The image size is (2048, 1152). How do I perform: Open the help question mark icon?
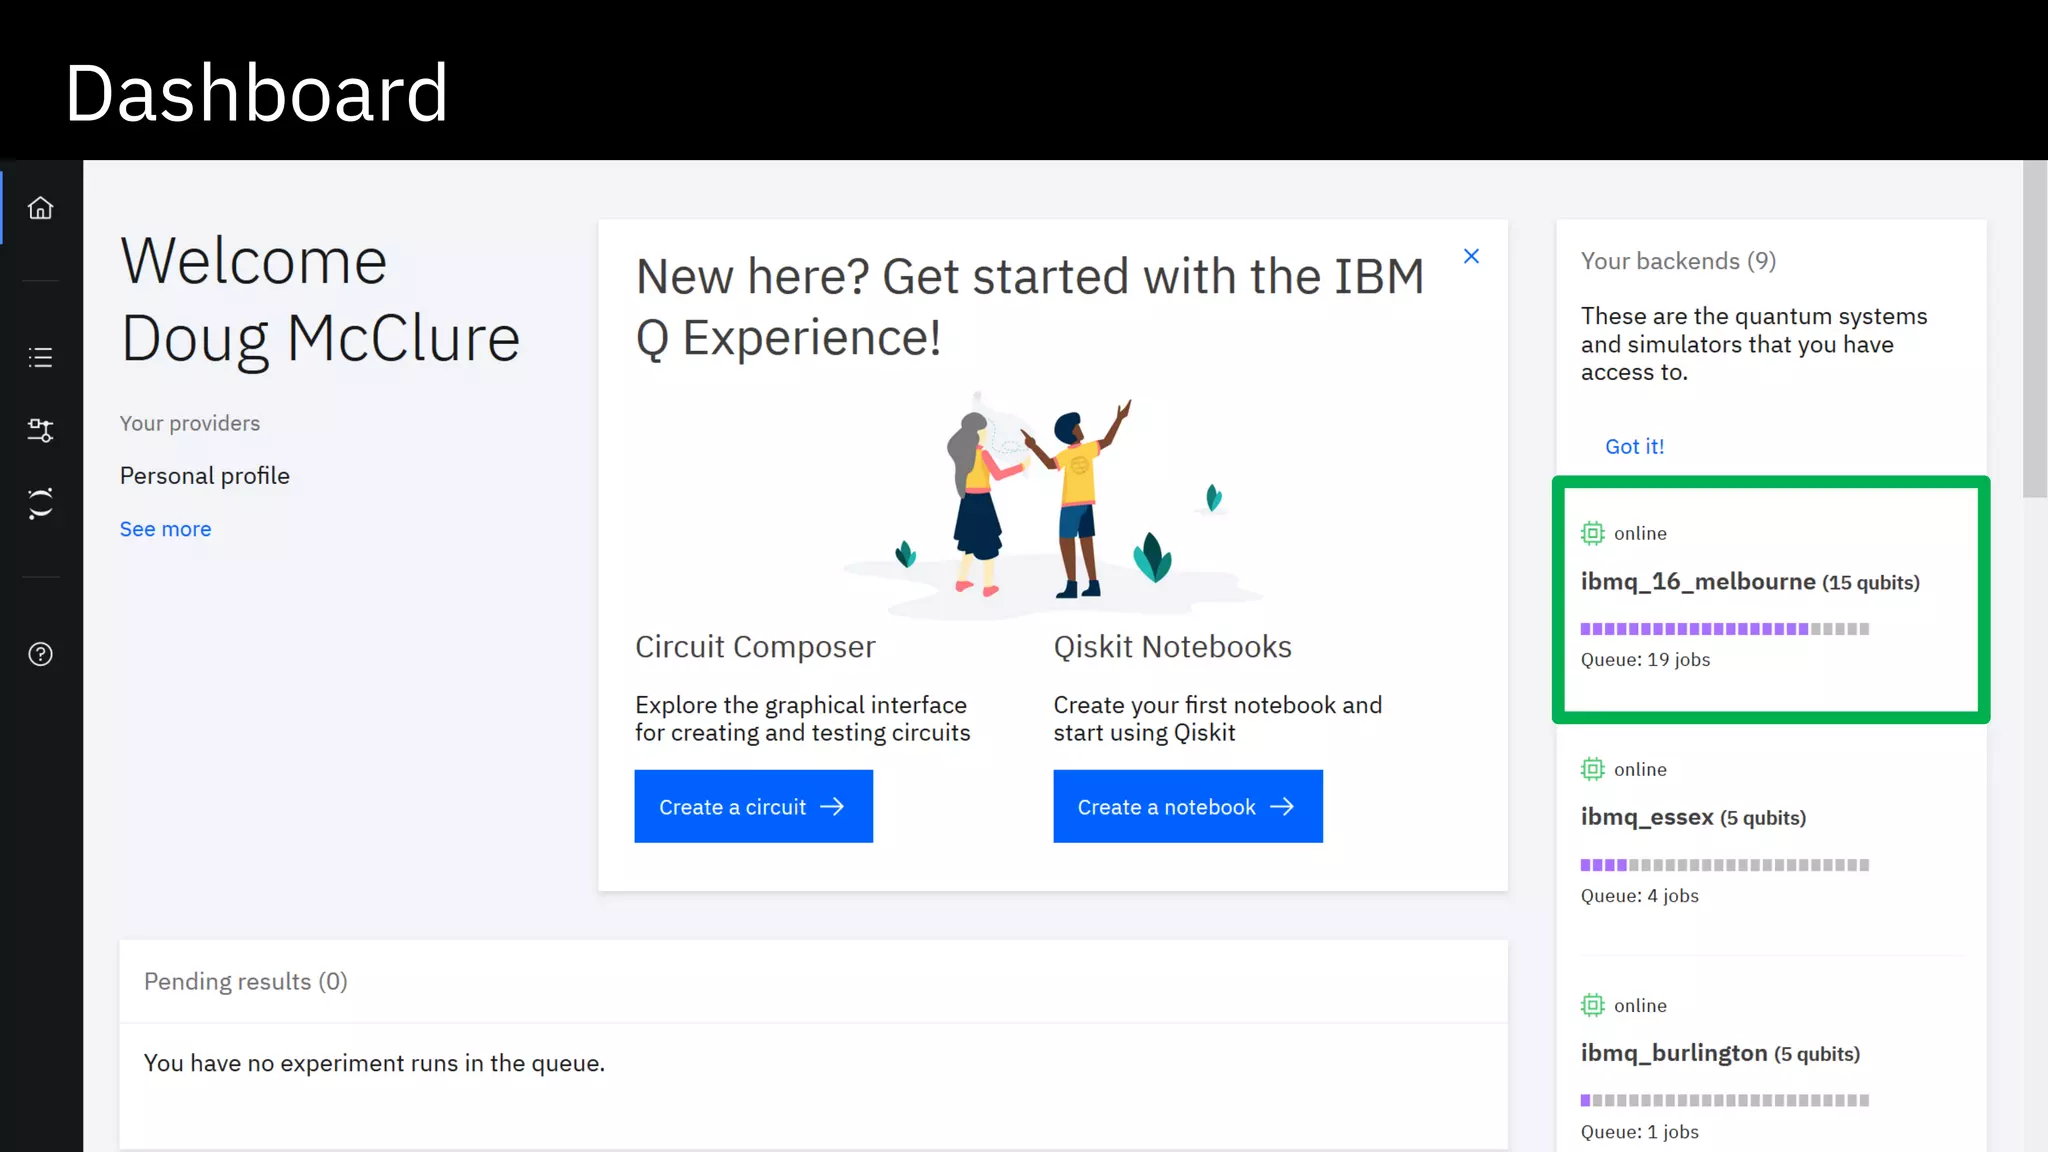pos(40,654)
